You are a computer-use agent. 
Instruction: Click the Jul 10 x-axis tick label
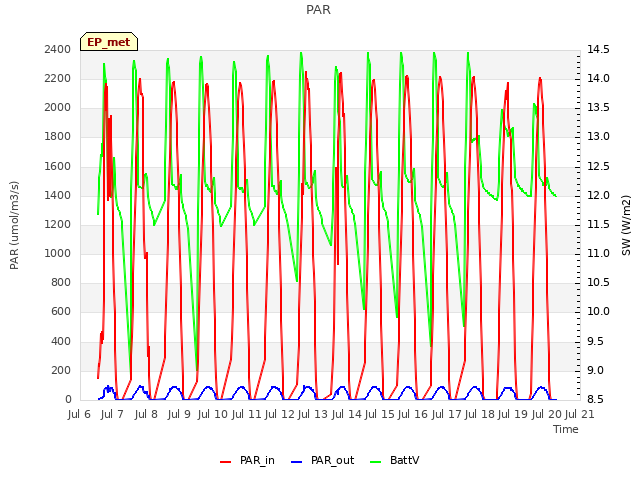[213, 415]
